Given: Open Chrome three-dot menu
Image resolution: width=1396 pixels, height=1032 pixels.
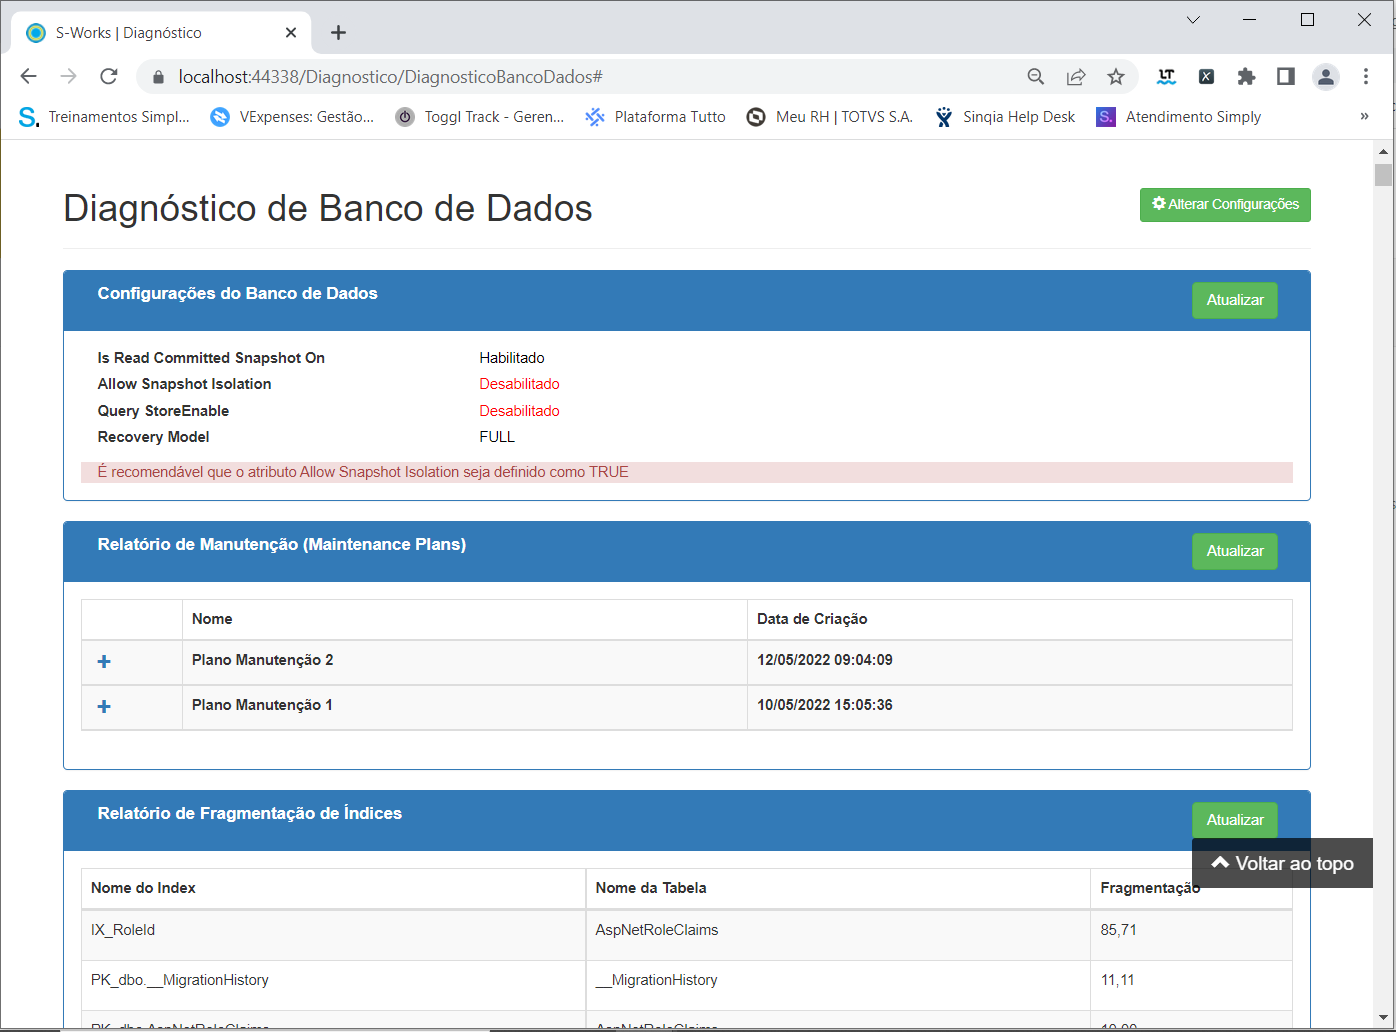Looking at the screenshot, I should (1366, 77).
